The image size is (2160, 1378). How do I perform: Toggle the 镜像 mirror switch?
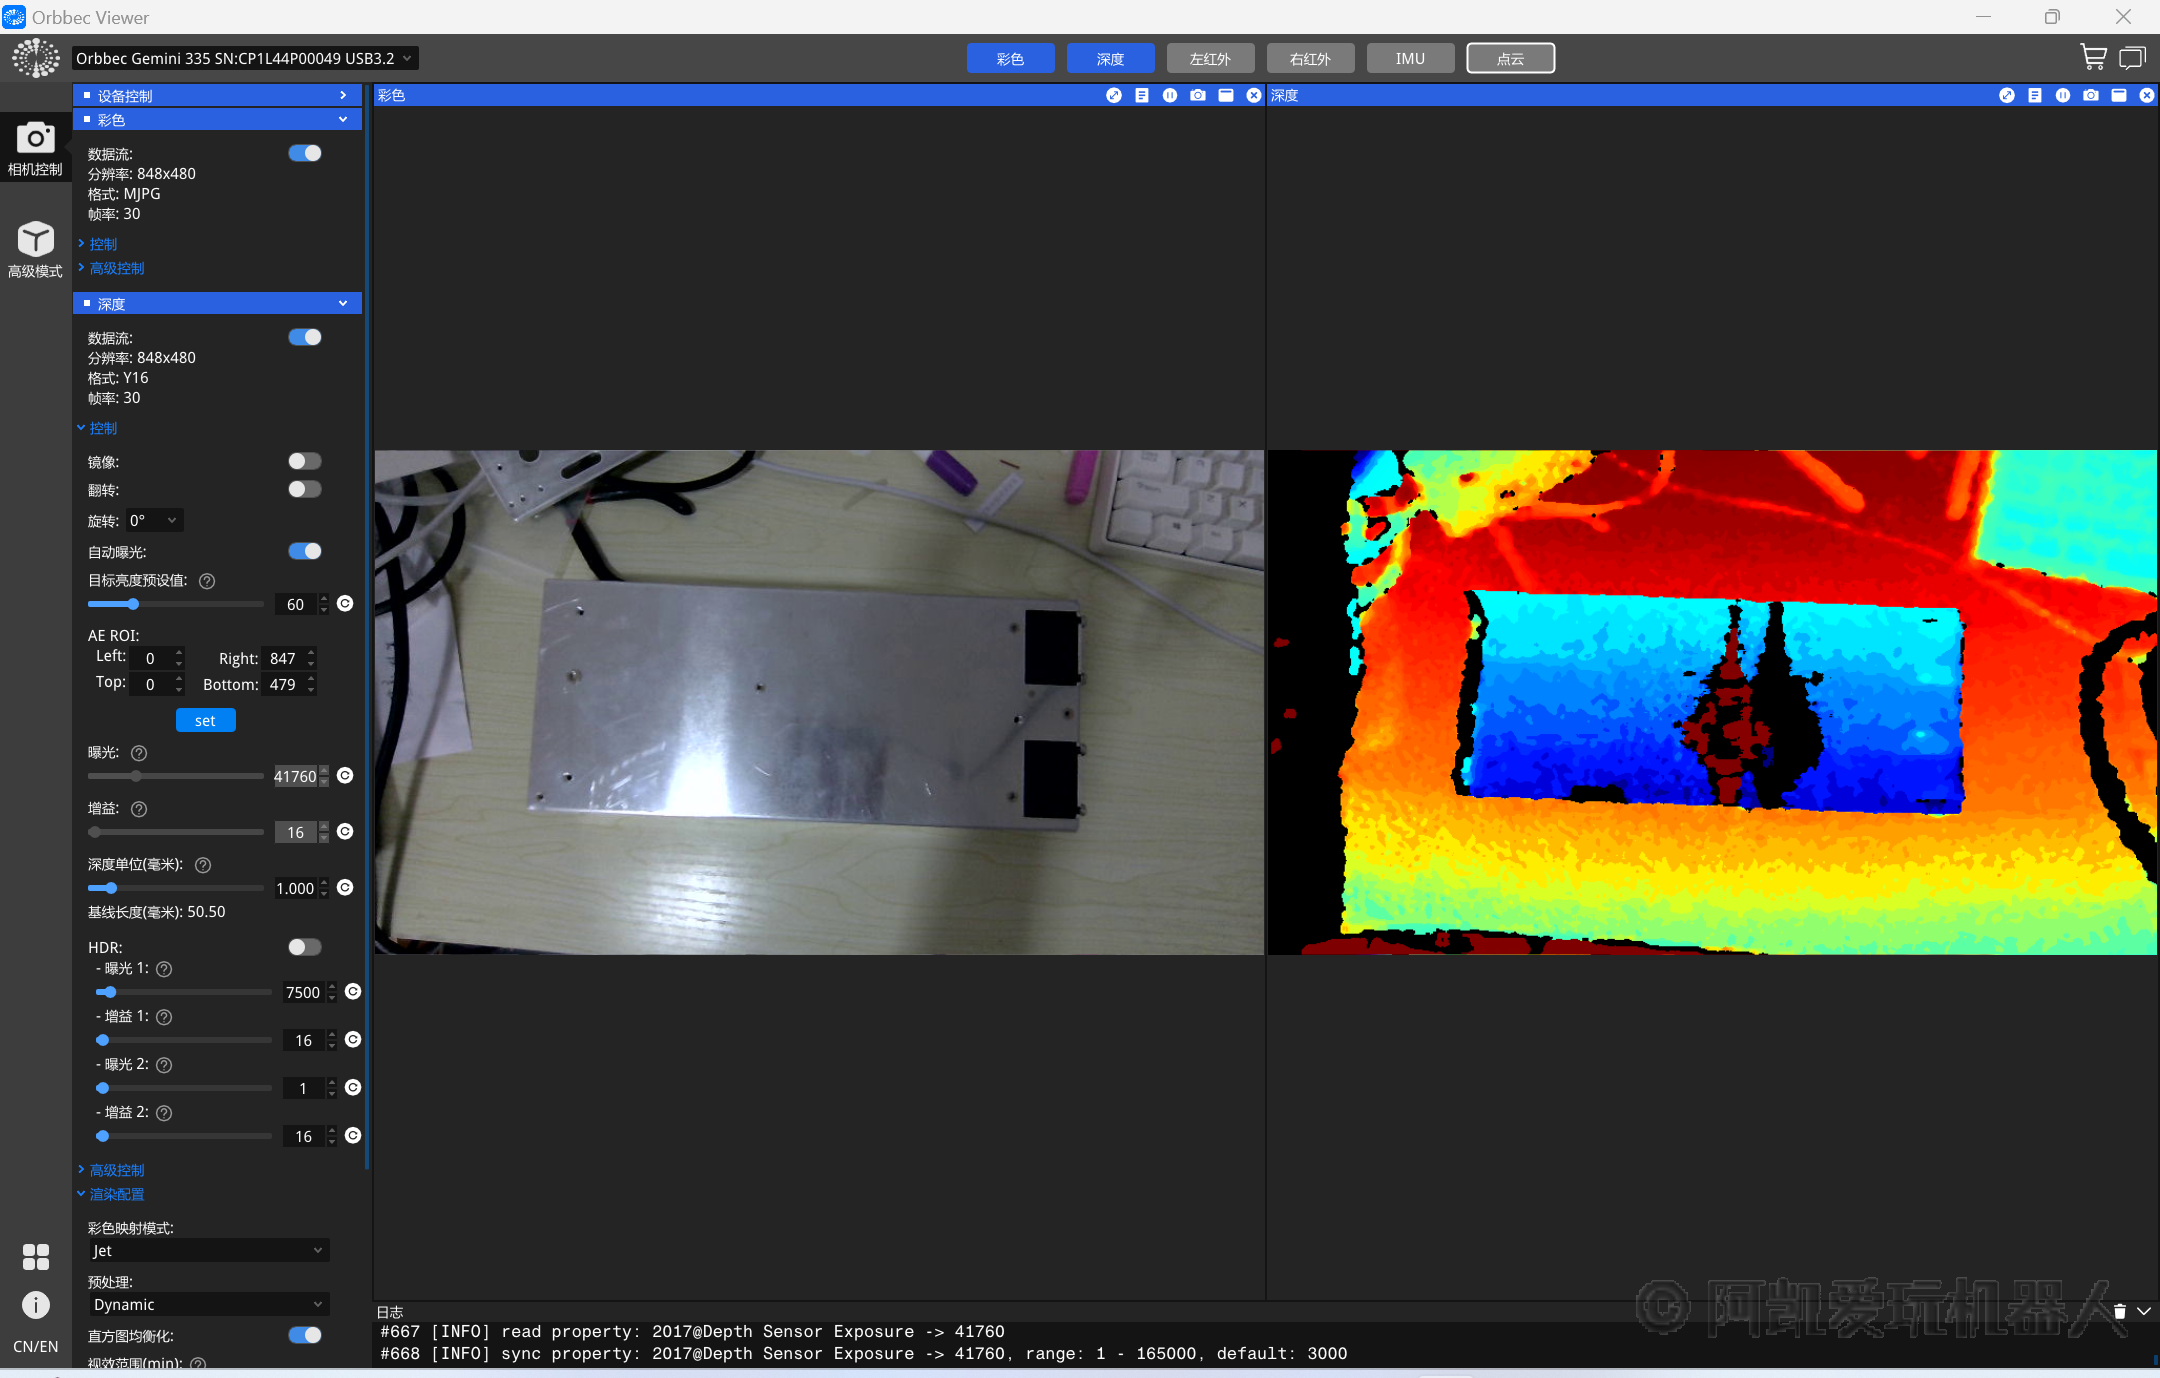[304, 461]
